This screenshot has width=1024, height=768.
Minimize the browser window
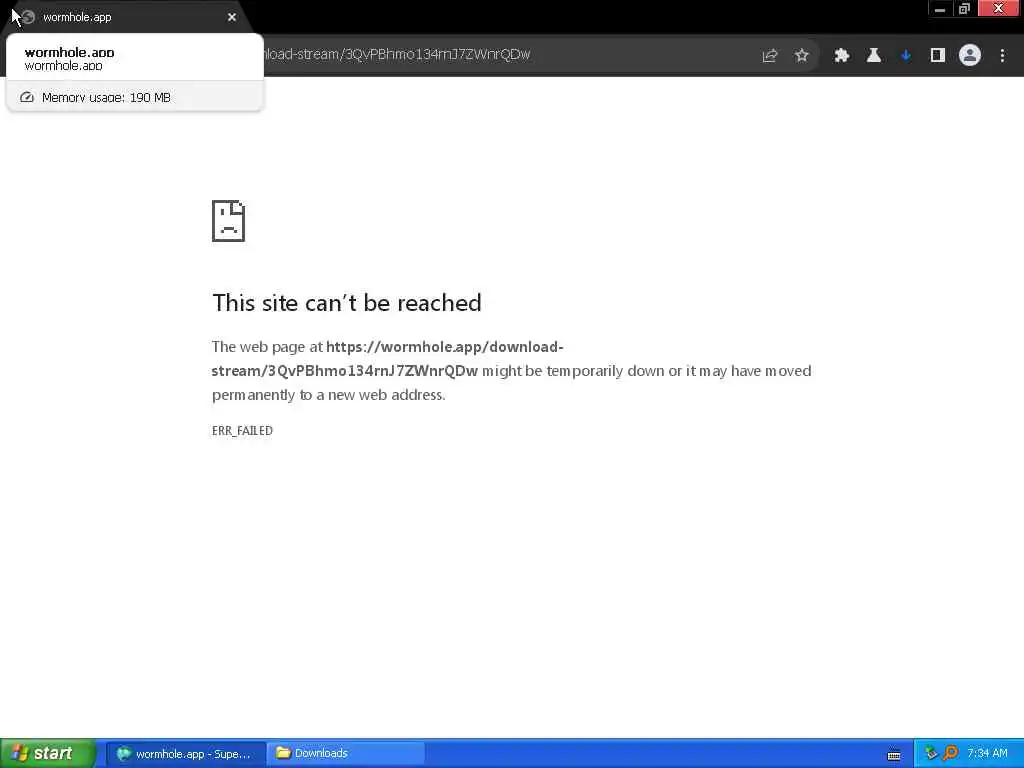pos(940,9)
